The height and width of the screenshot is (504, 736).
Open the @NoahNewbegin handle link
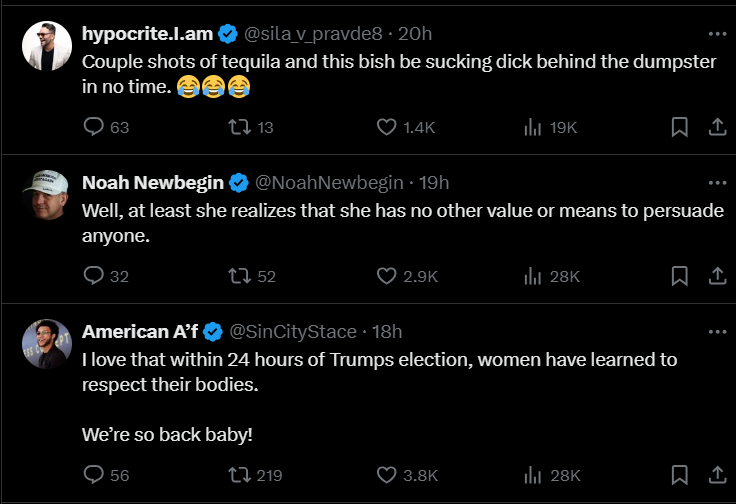pyautogui.click(x=329, y=183)
